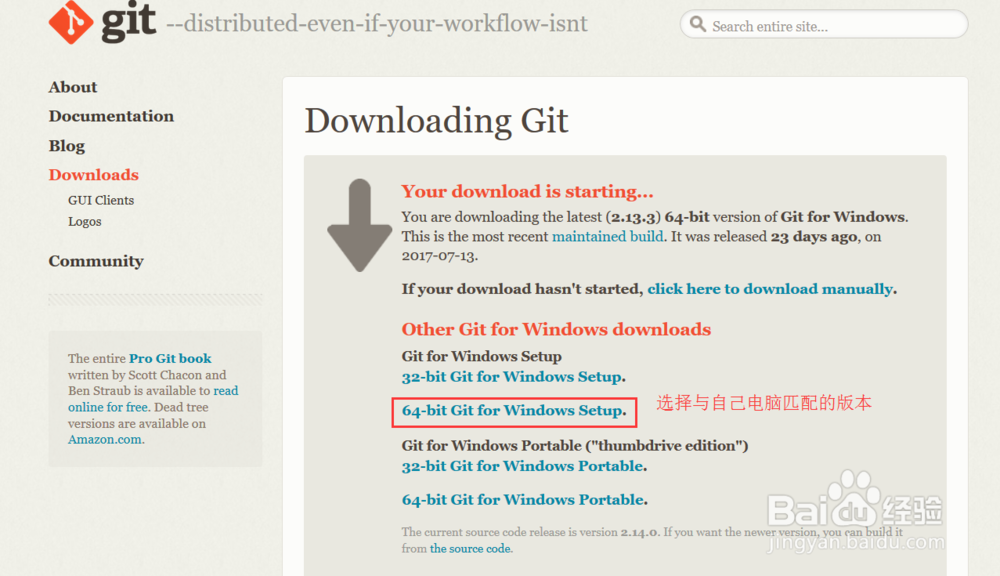The height and width of the screenshot is (576, 1000).
Task: Open the Amazon.com link
Action: [105, 439]
